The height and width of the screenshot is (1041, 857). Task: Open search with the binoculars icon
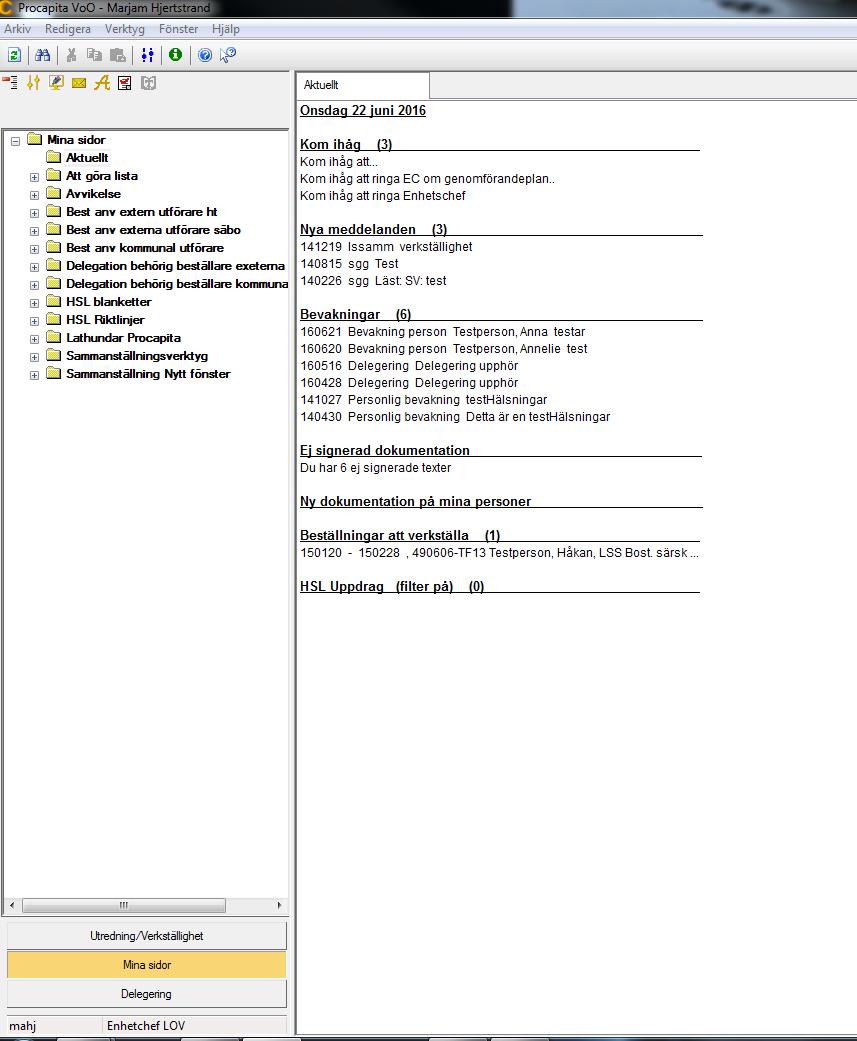point(42,55)
